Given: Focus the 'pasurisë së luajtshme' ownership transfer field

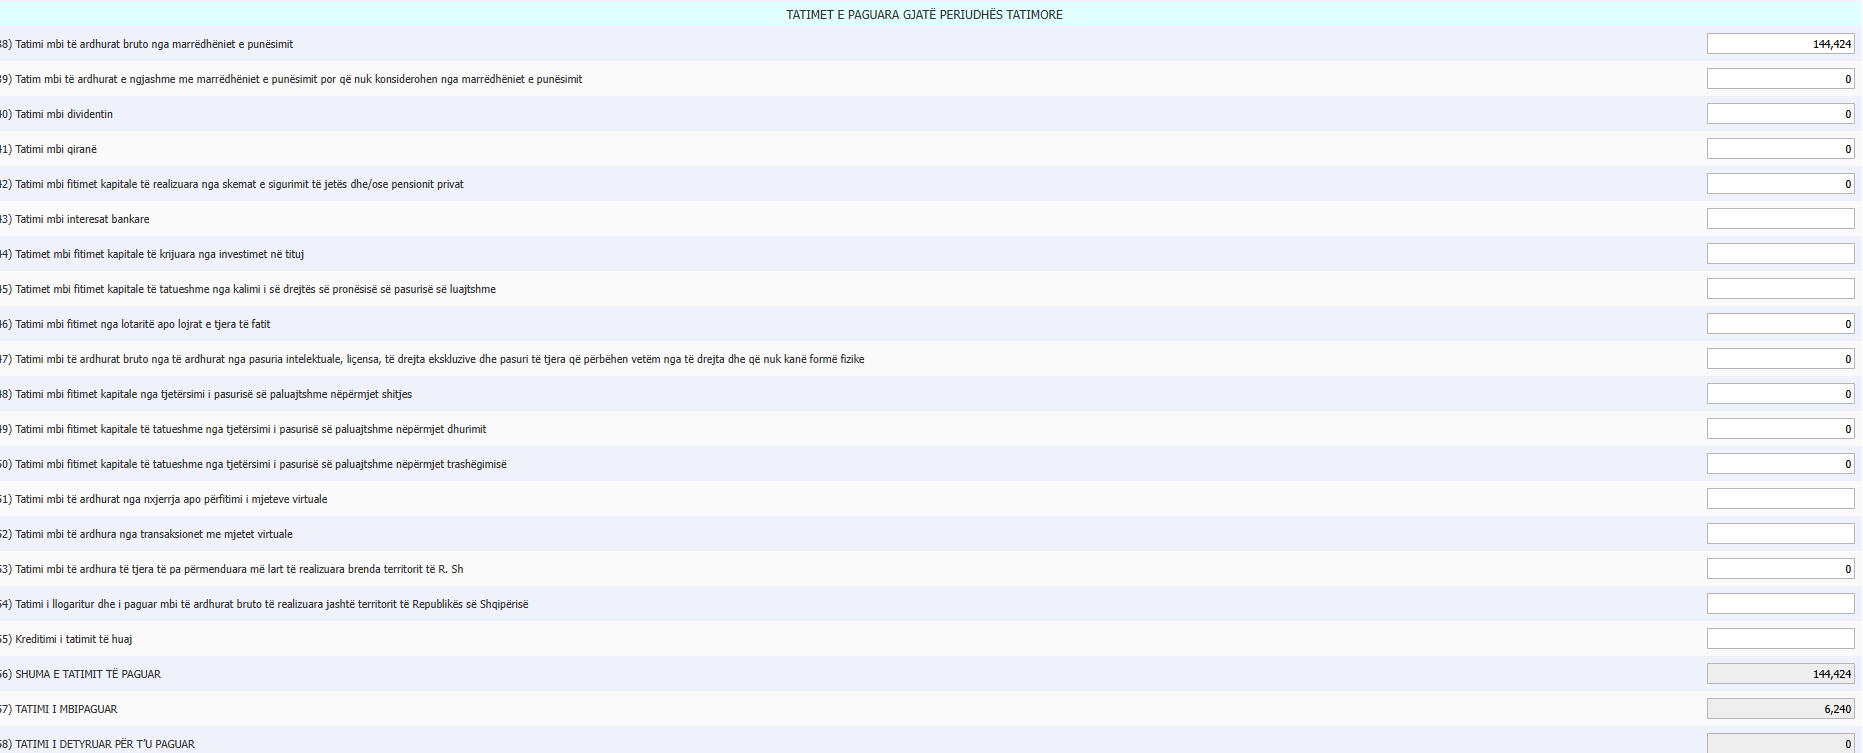Looking at the screenshot, I should [x=1780, y=289].
